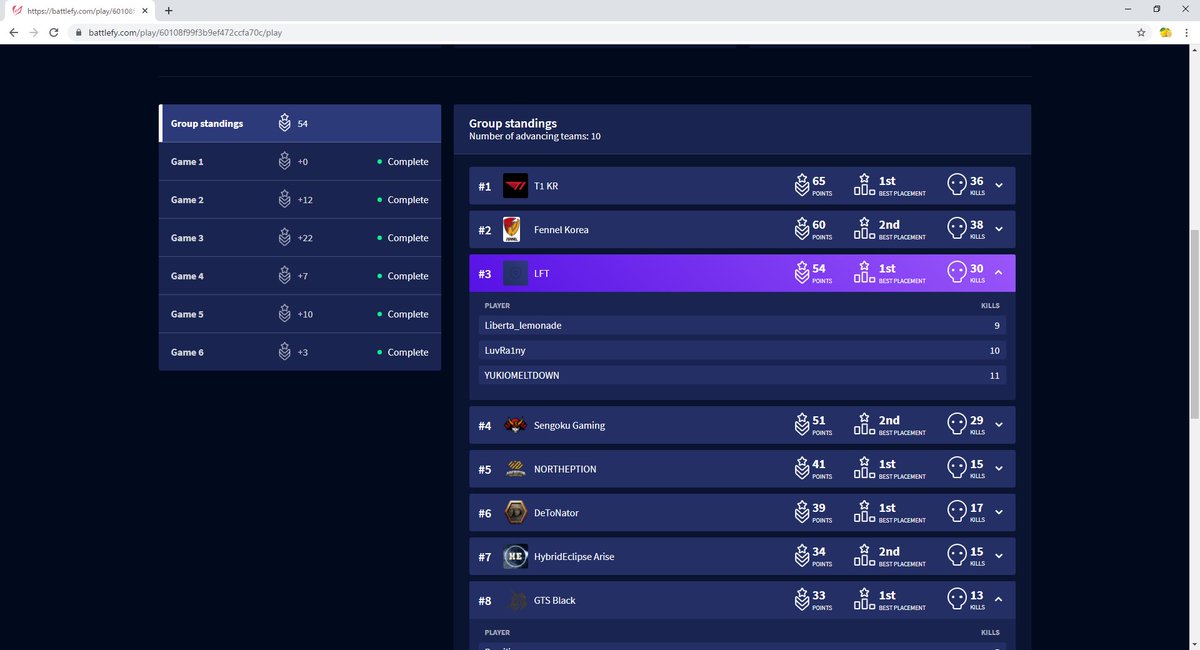Click the NORTHEPTION team logo
Viewport: 1200px width, 650px height.
(515, 469)
